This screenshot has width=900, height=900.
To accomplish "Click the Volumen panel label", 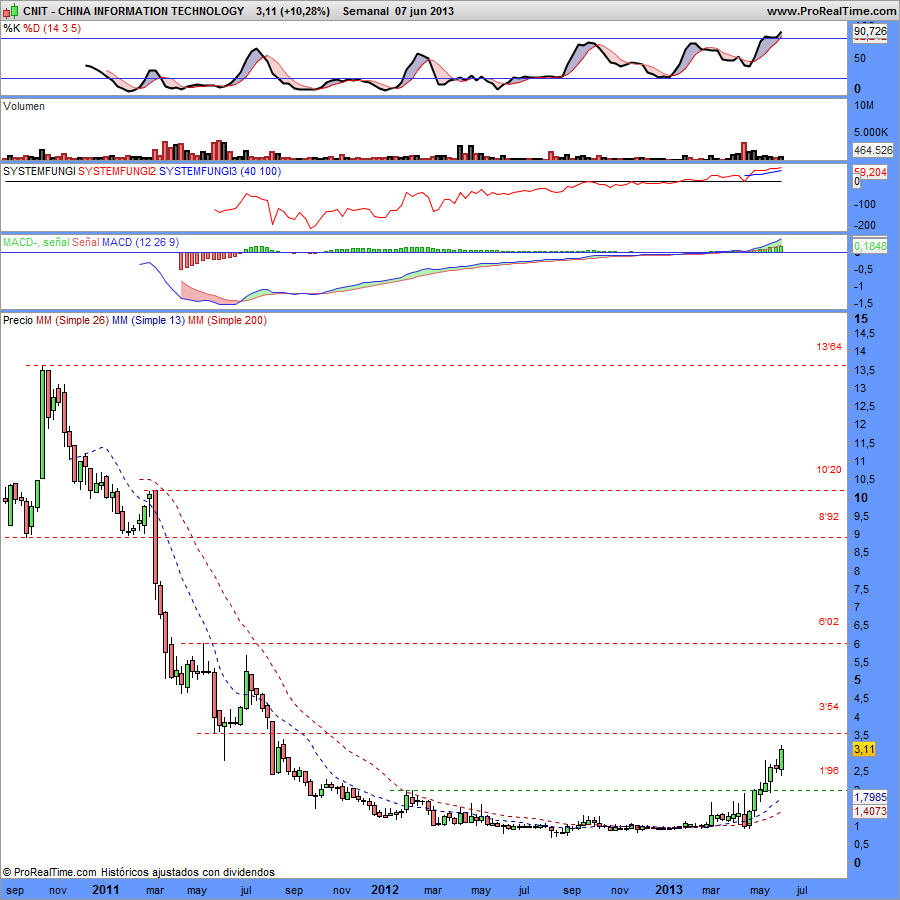I will 24,106.
